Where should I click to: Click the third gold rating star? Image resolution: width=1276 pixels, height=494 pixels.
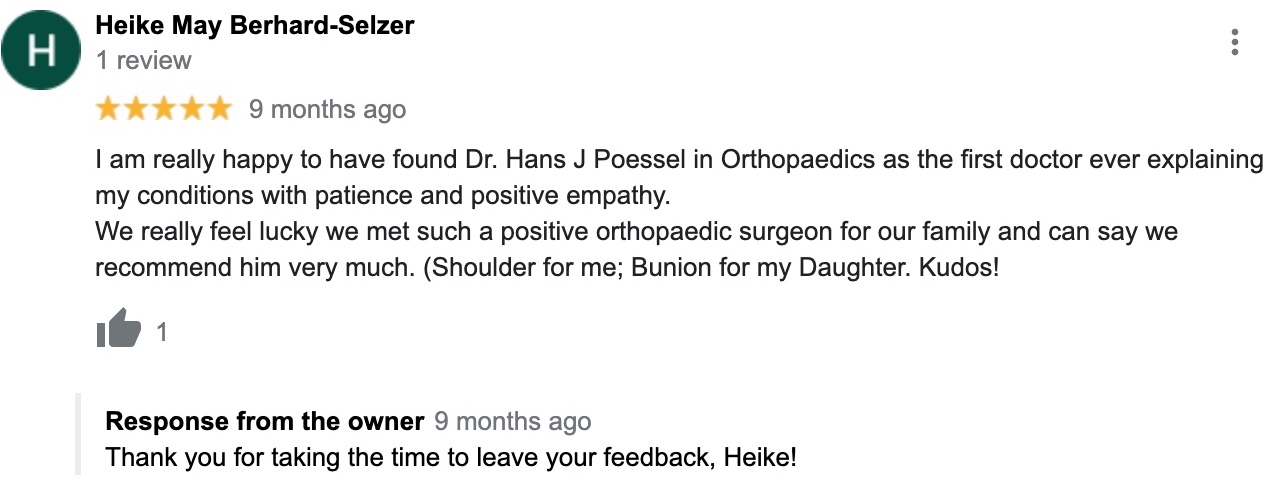(163, 109)
